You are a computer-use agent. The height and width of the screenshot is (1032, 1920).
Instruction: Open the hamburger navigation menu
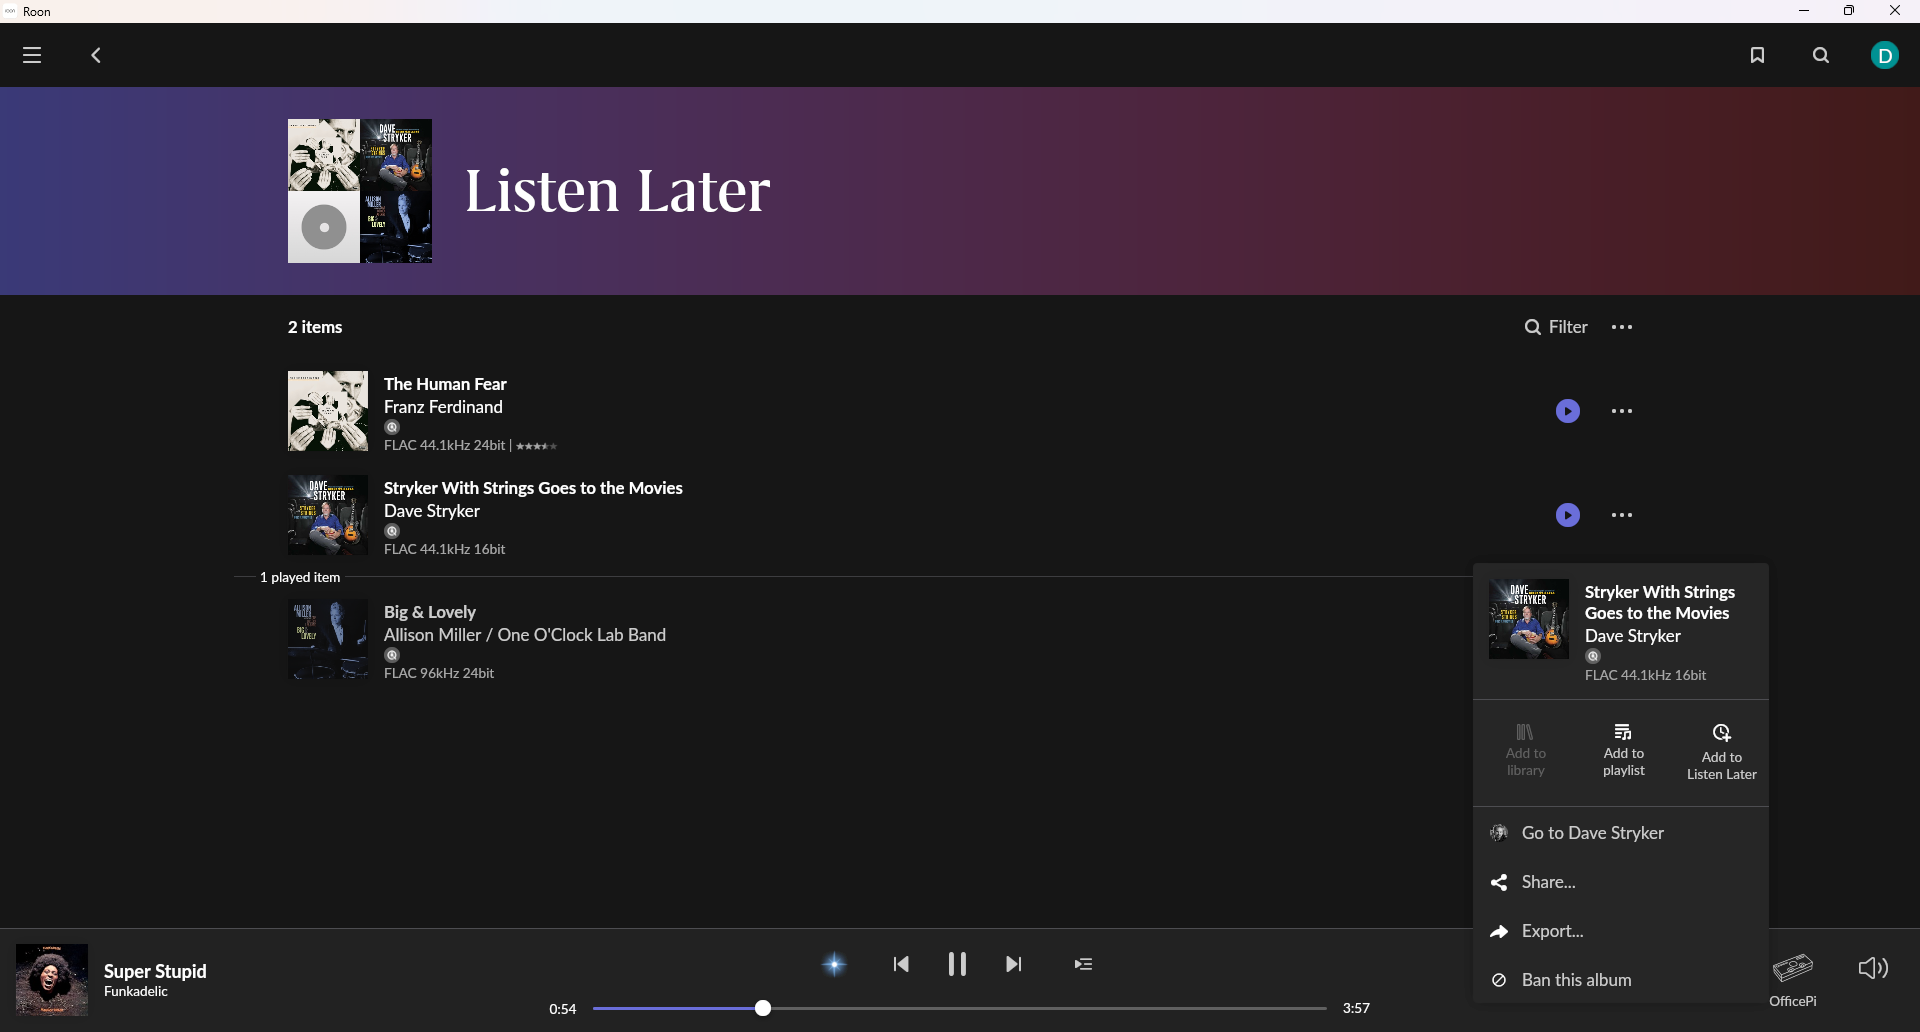click(x=32, y=55)
